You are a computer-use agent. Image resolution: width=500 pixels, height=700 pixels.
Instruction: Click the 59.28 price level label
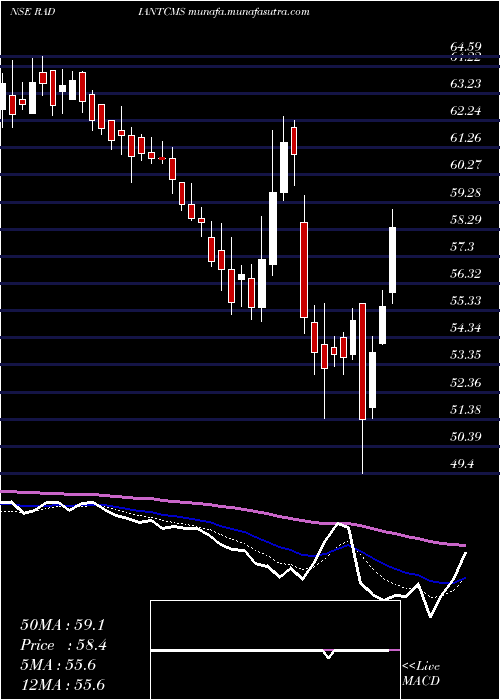(466, 192)
